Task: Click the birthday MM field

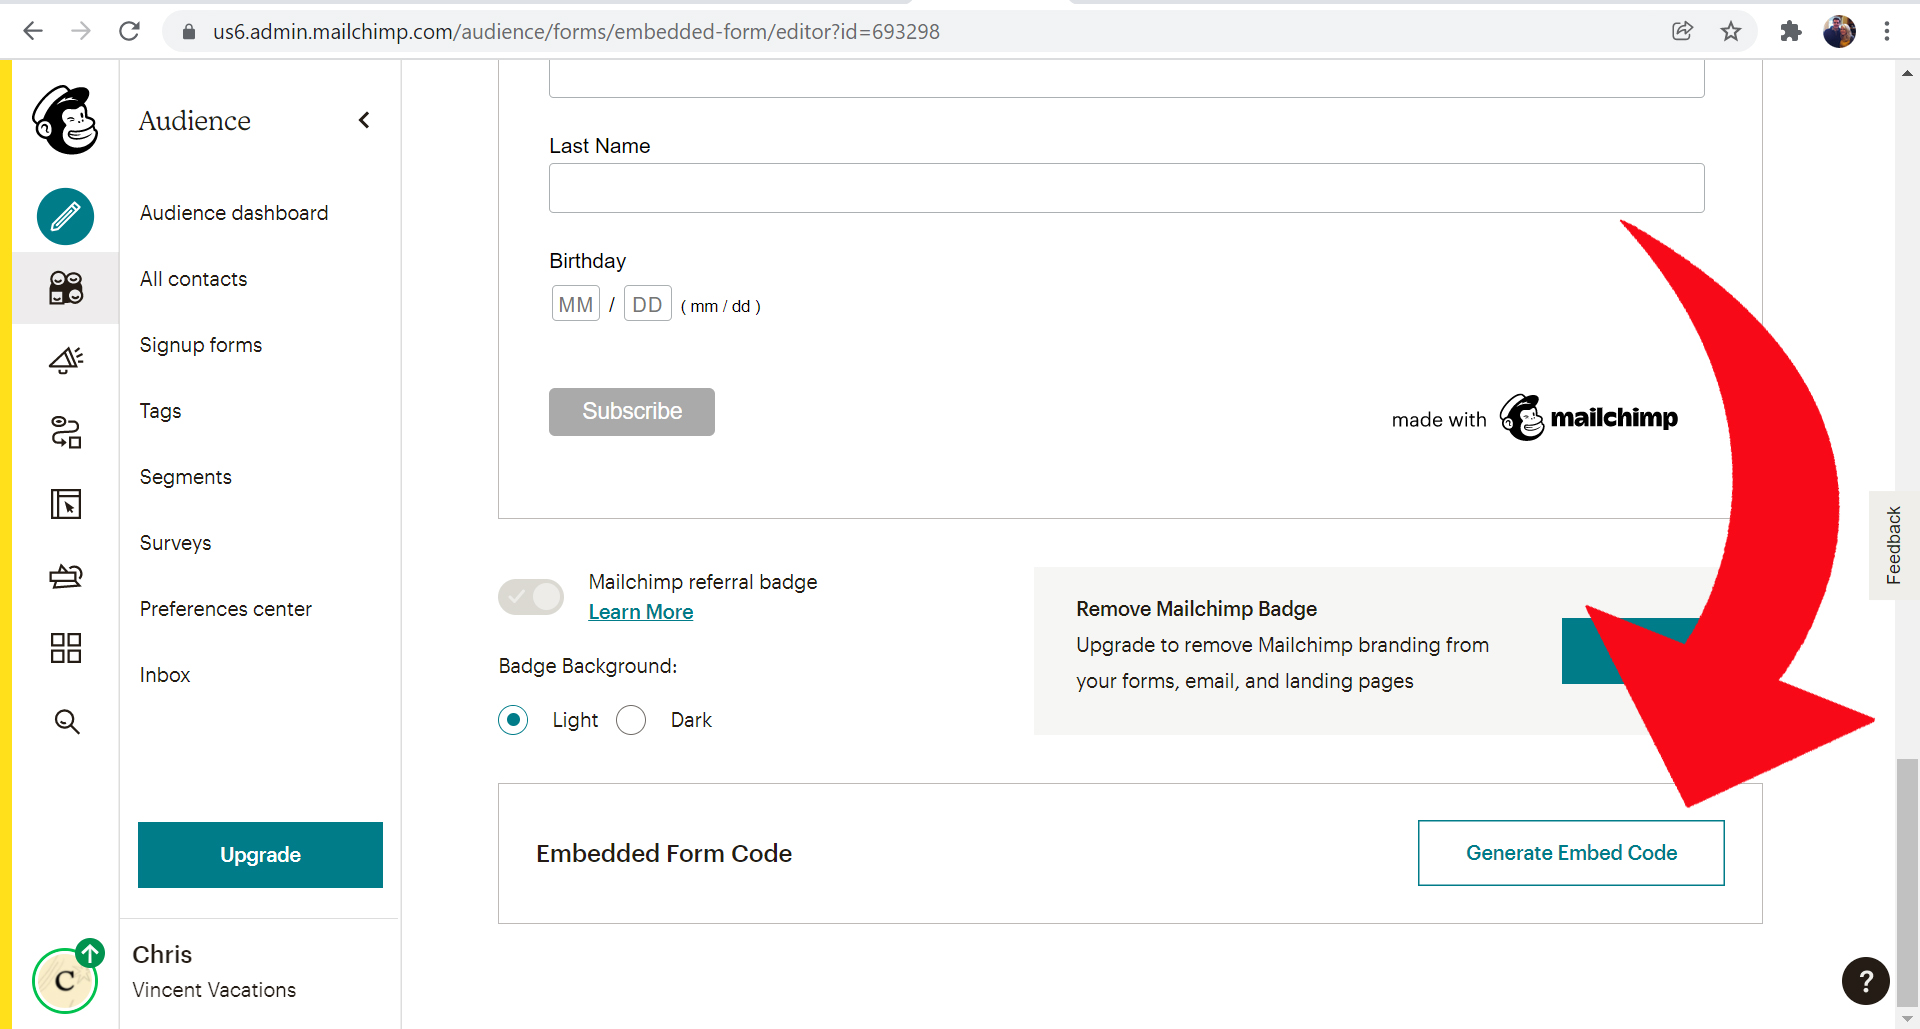Action: coord(576,304)
